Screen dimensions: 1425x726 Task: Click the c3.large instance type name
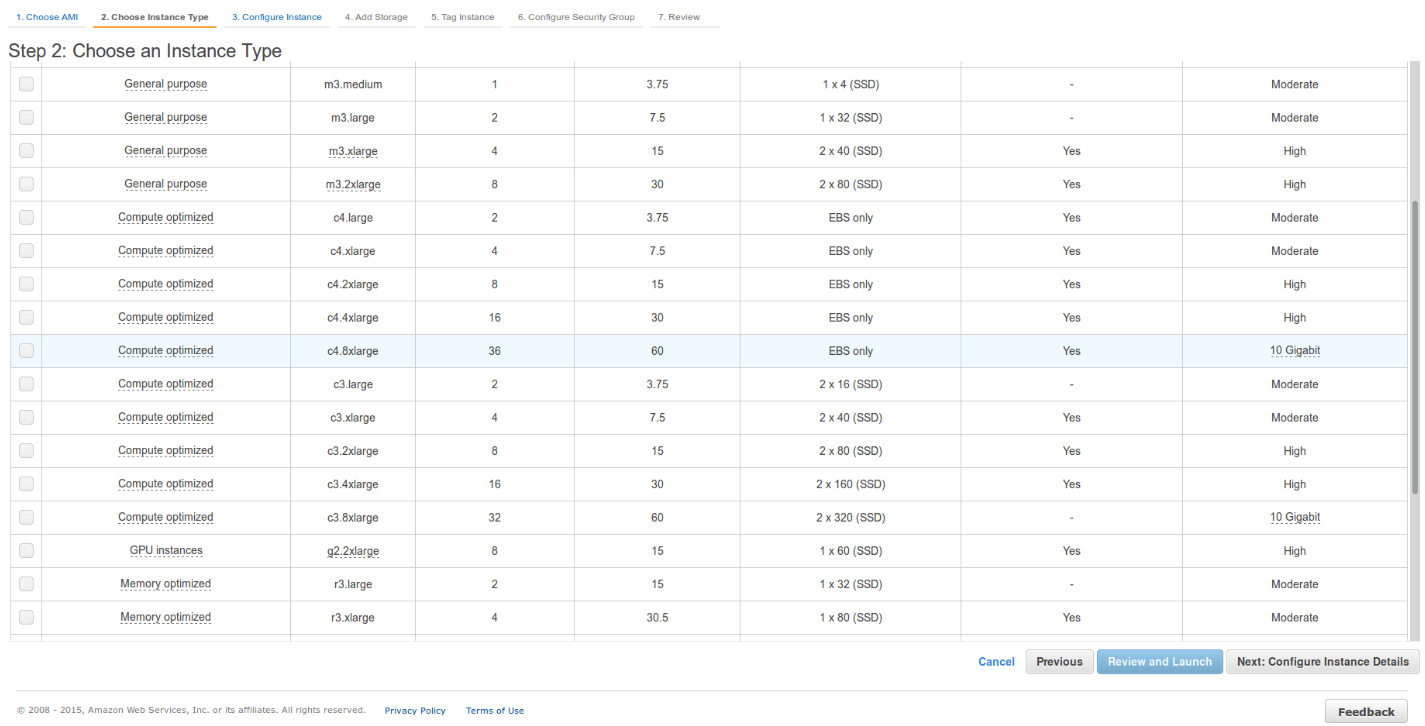(x=352, y=384)
